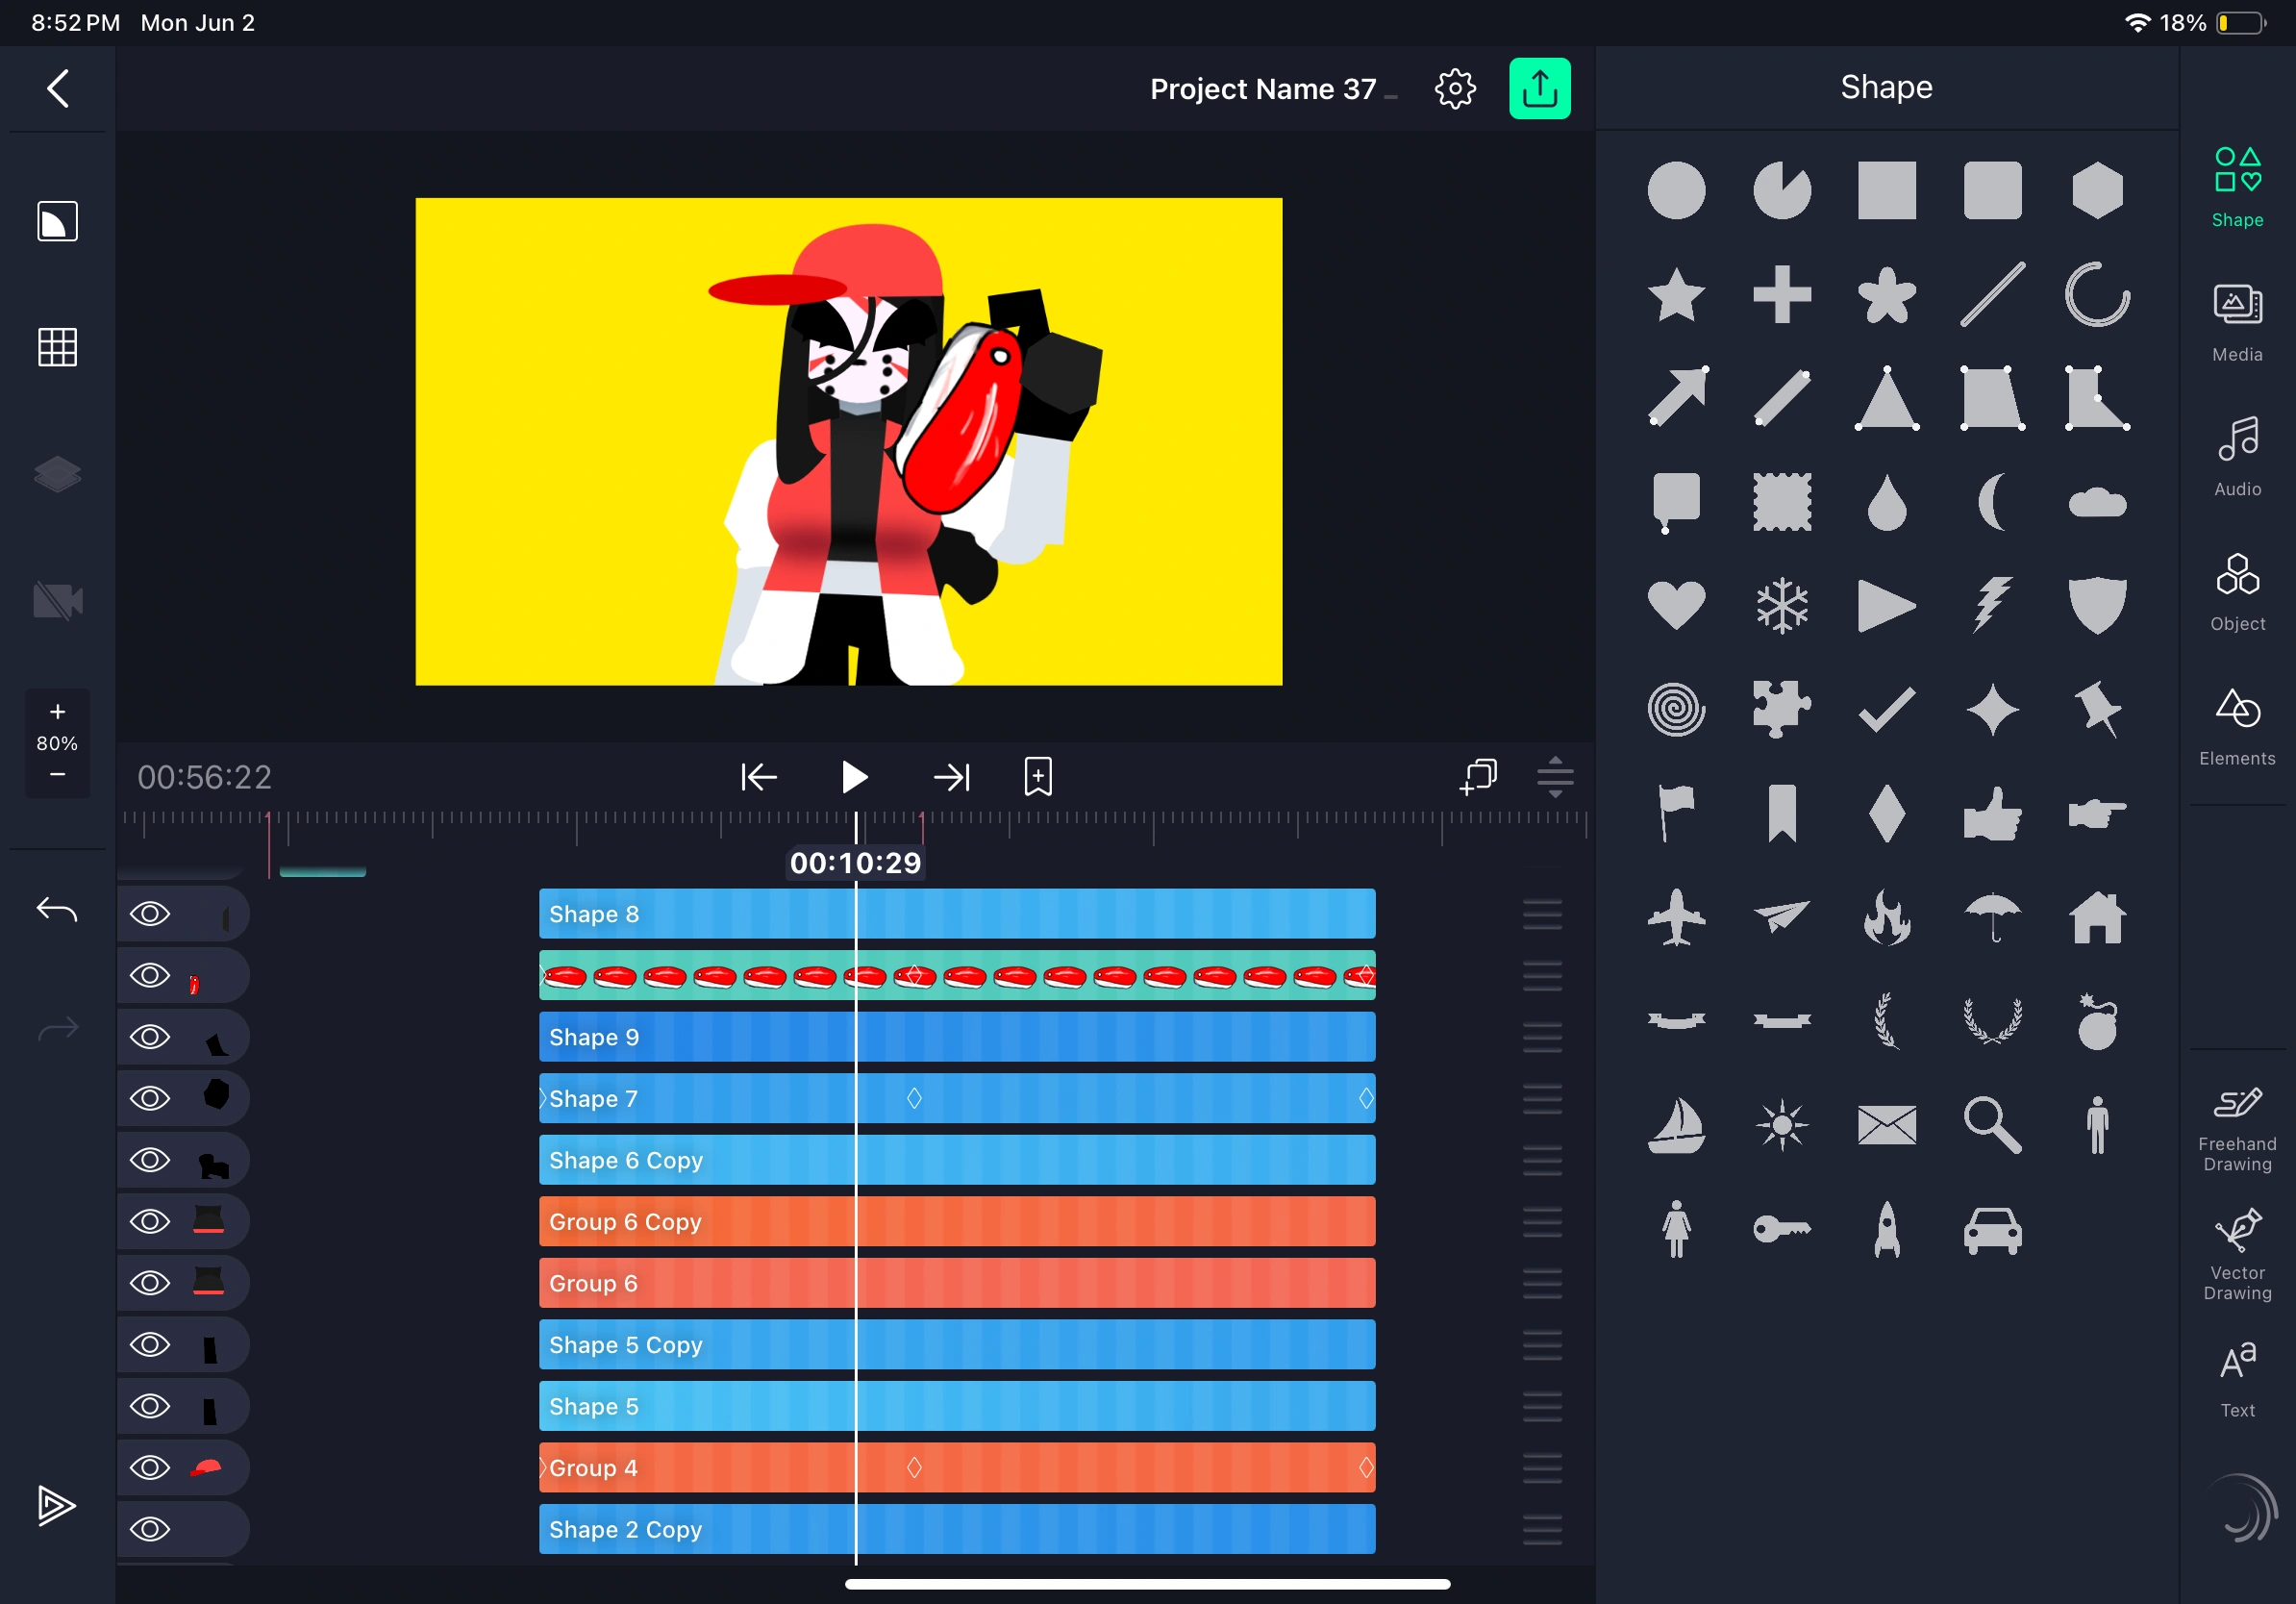Choose the crescent moon shape
The image size is (2296, 1604).
[x=1991, y=502]
